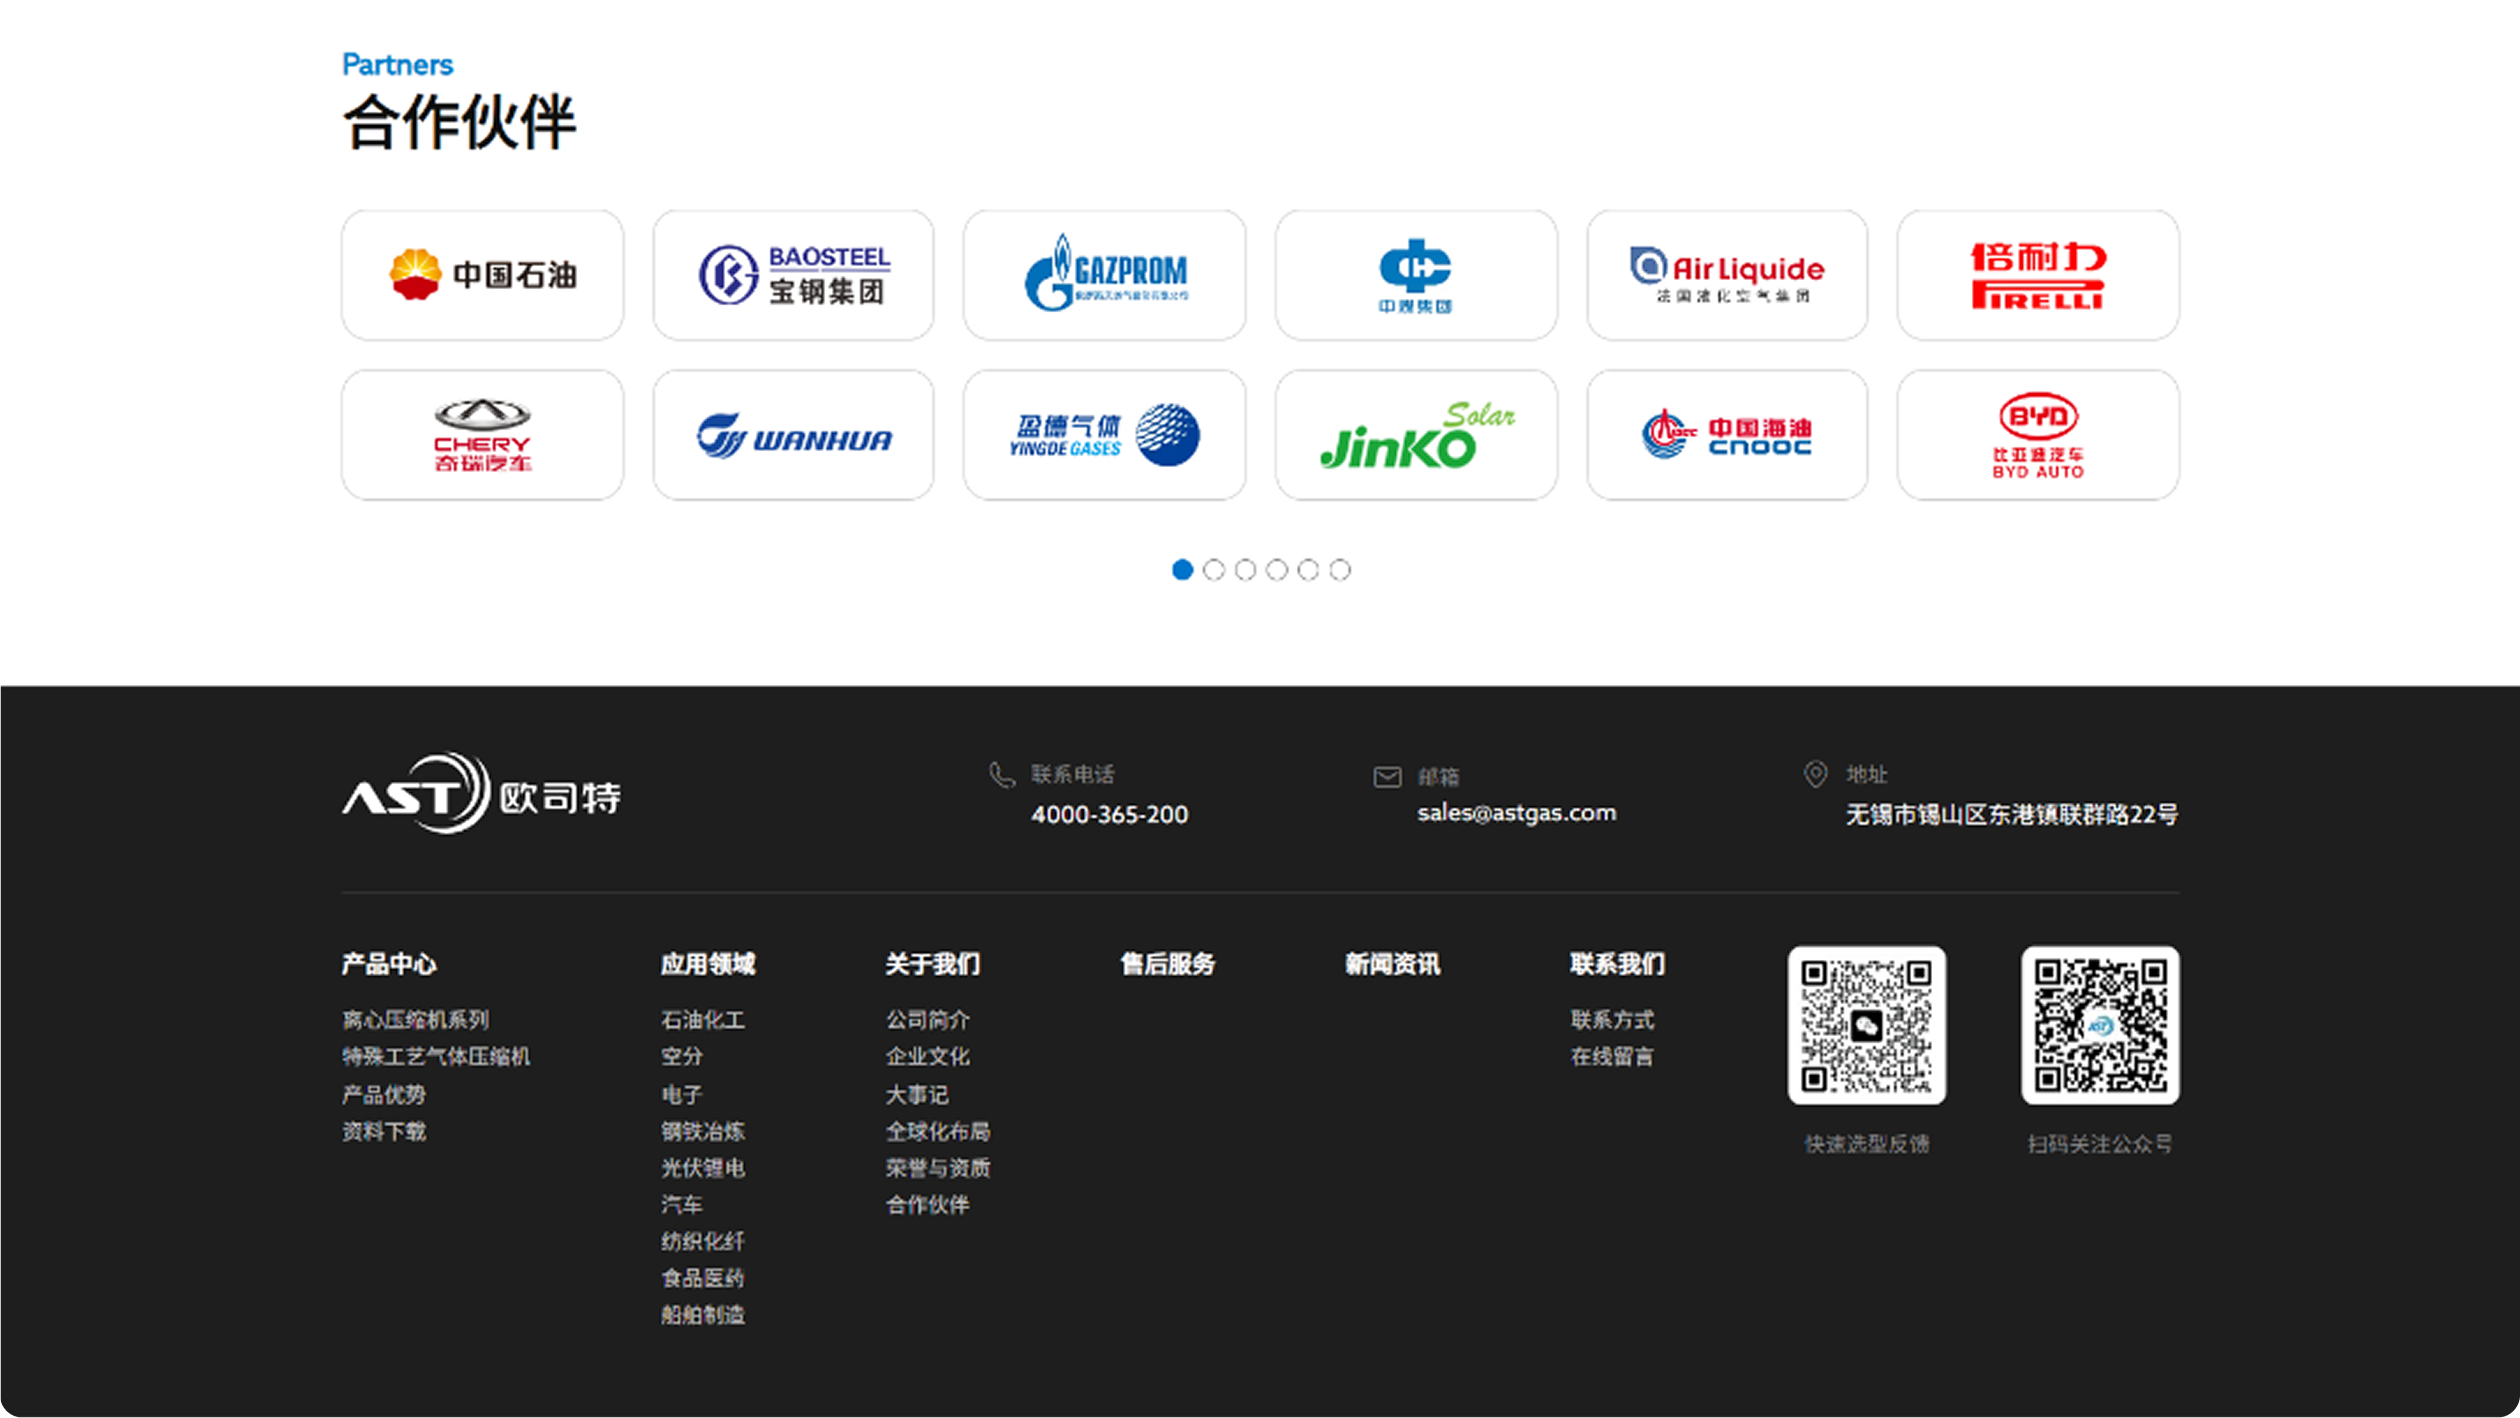This screenshot has width=2520, height=1418.
Task: Open the 合作伙伴 link under 关于我们
Action: click(x=928, y=1206)
